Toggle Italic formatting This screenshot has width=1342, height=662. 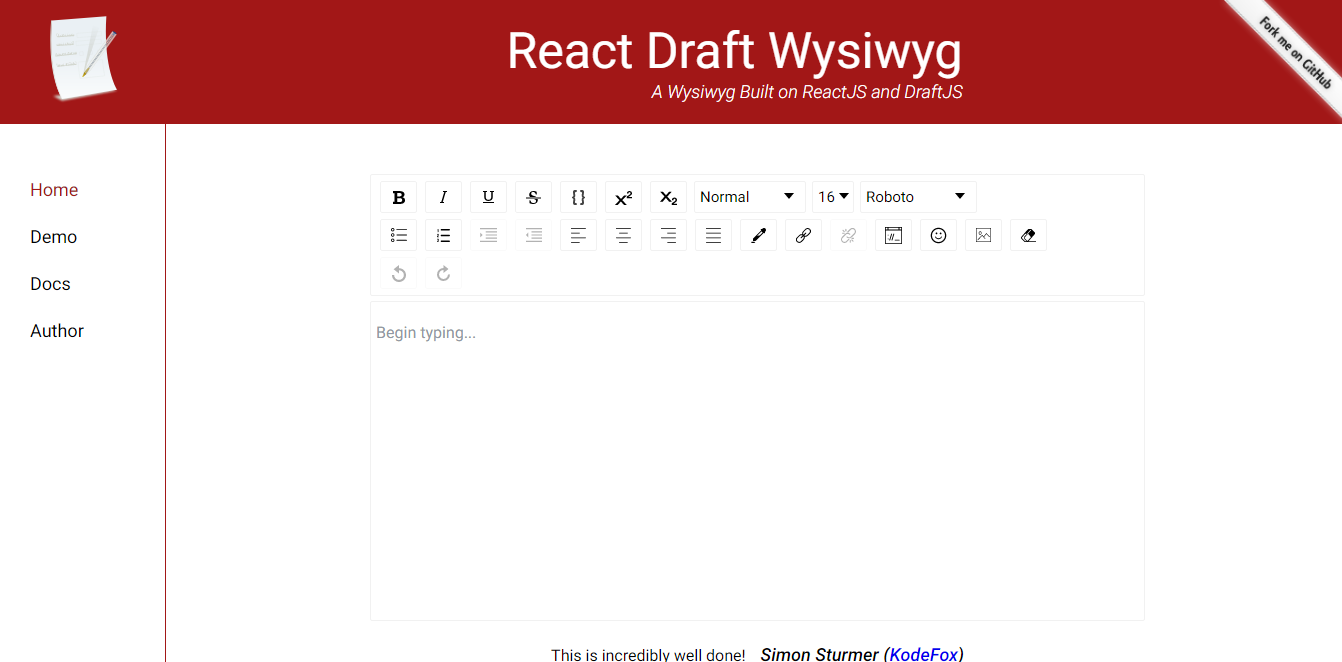click(x=443, y=197)
